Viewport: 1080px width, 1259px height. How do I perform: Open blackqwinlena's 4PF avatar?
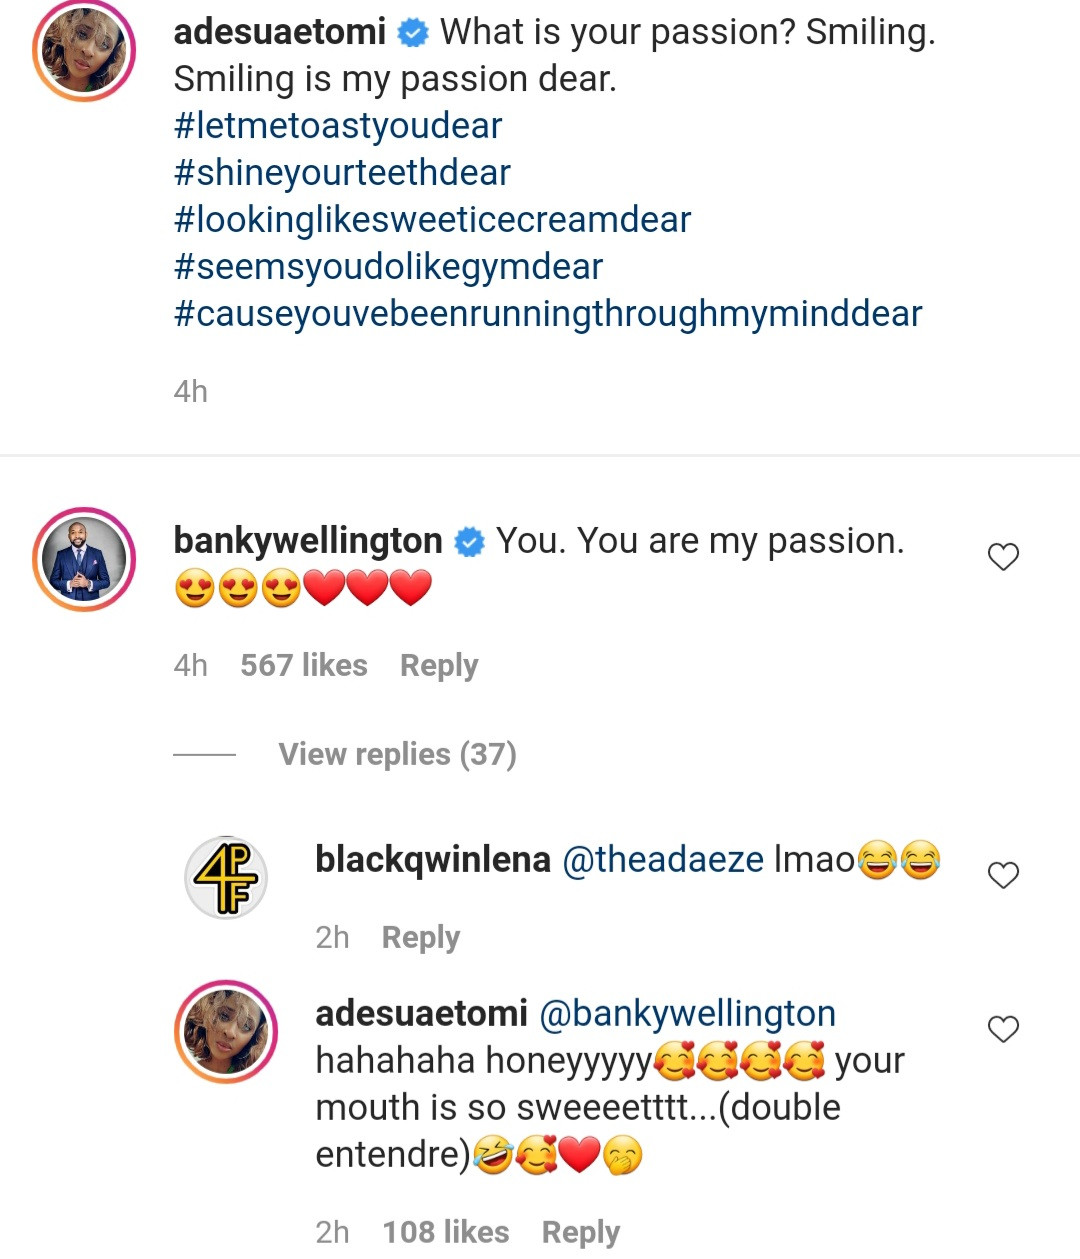tap(227, 877)
